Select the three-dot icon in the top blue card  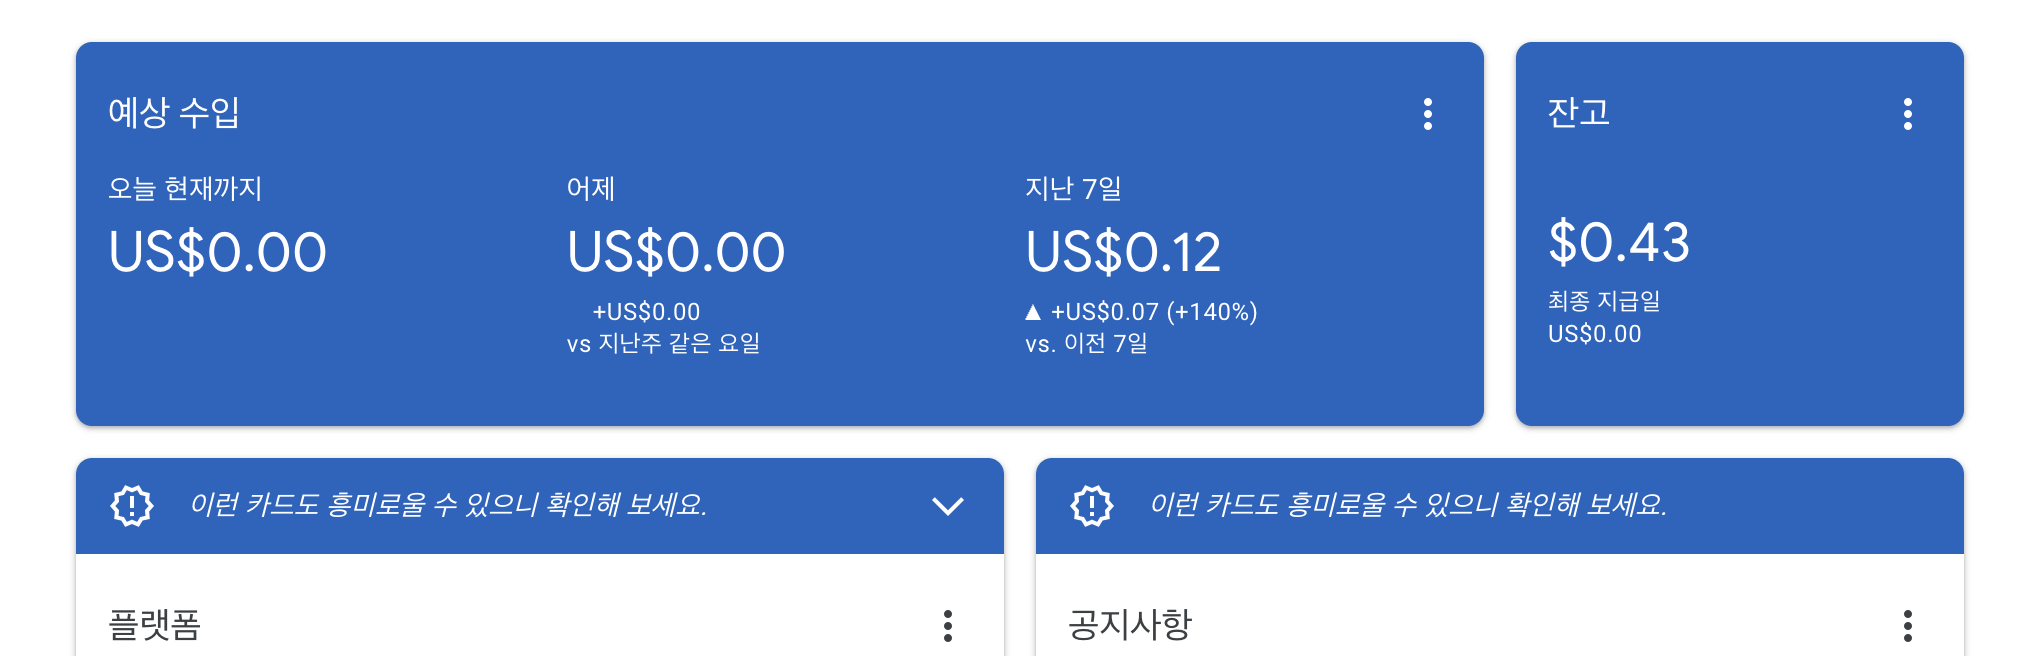pyautogui.click(x=1430, y=115)
